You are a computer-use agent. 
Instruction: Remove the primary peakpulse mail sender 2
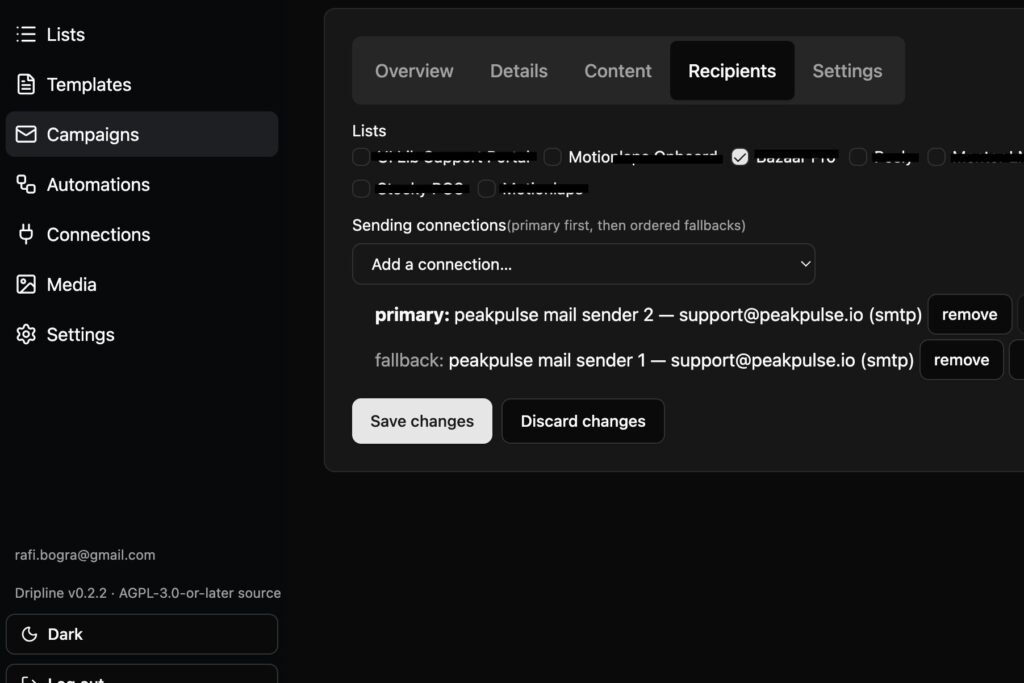970,314
